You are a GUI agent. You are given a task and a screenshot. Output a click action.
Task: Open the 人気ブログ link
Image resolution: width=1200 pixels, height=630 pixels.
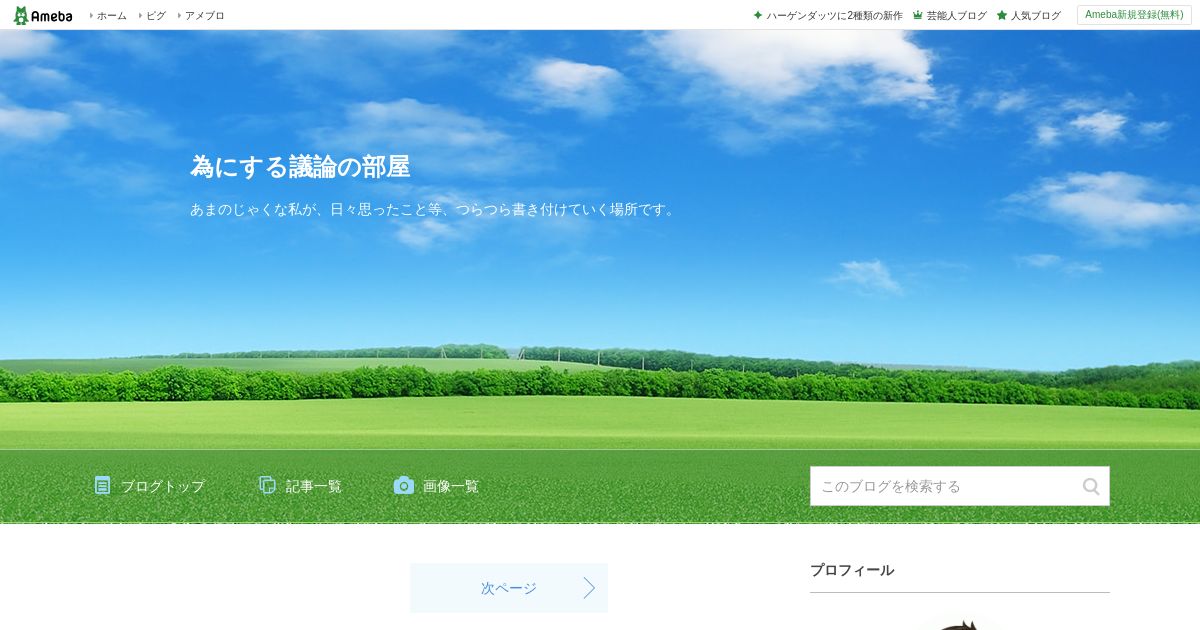coord(1035,16)
